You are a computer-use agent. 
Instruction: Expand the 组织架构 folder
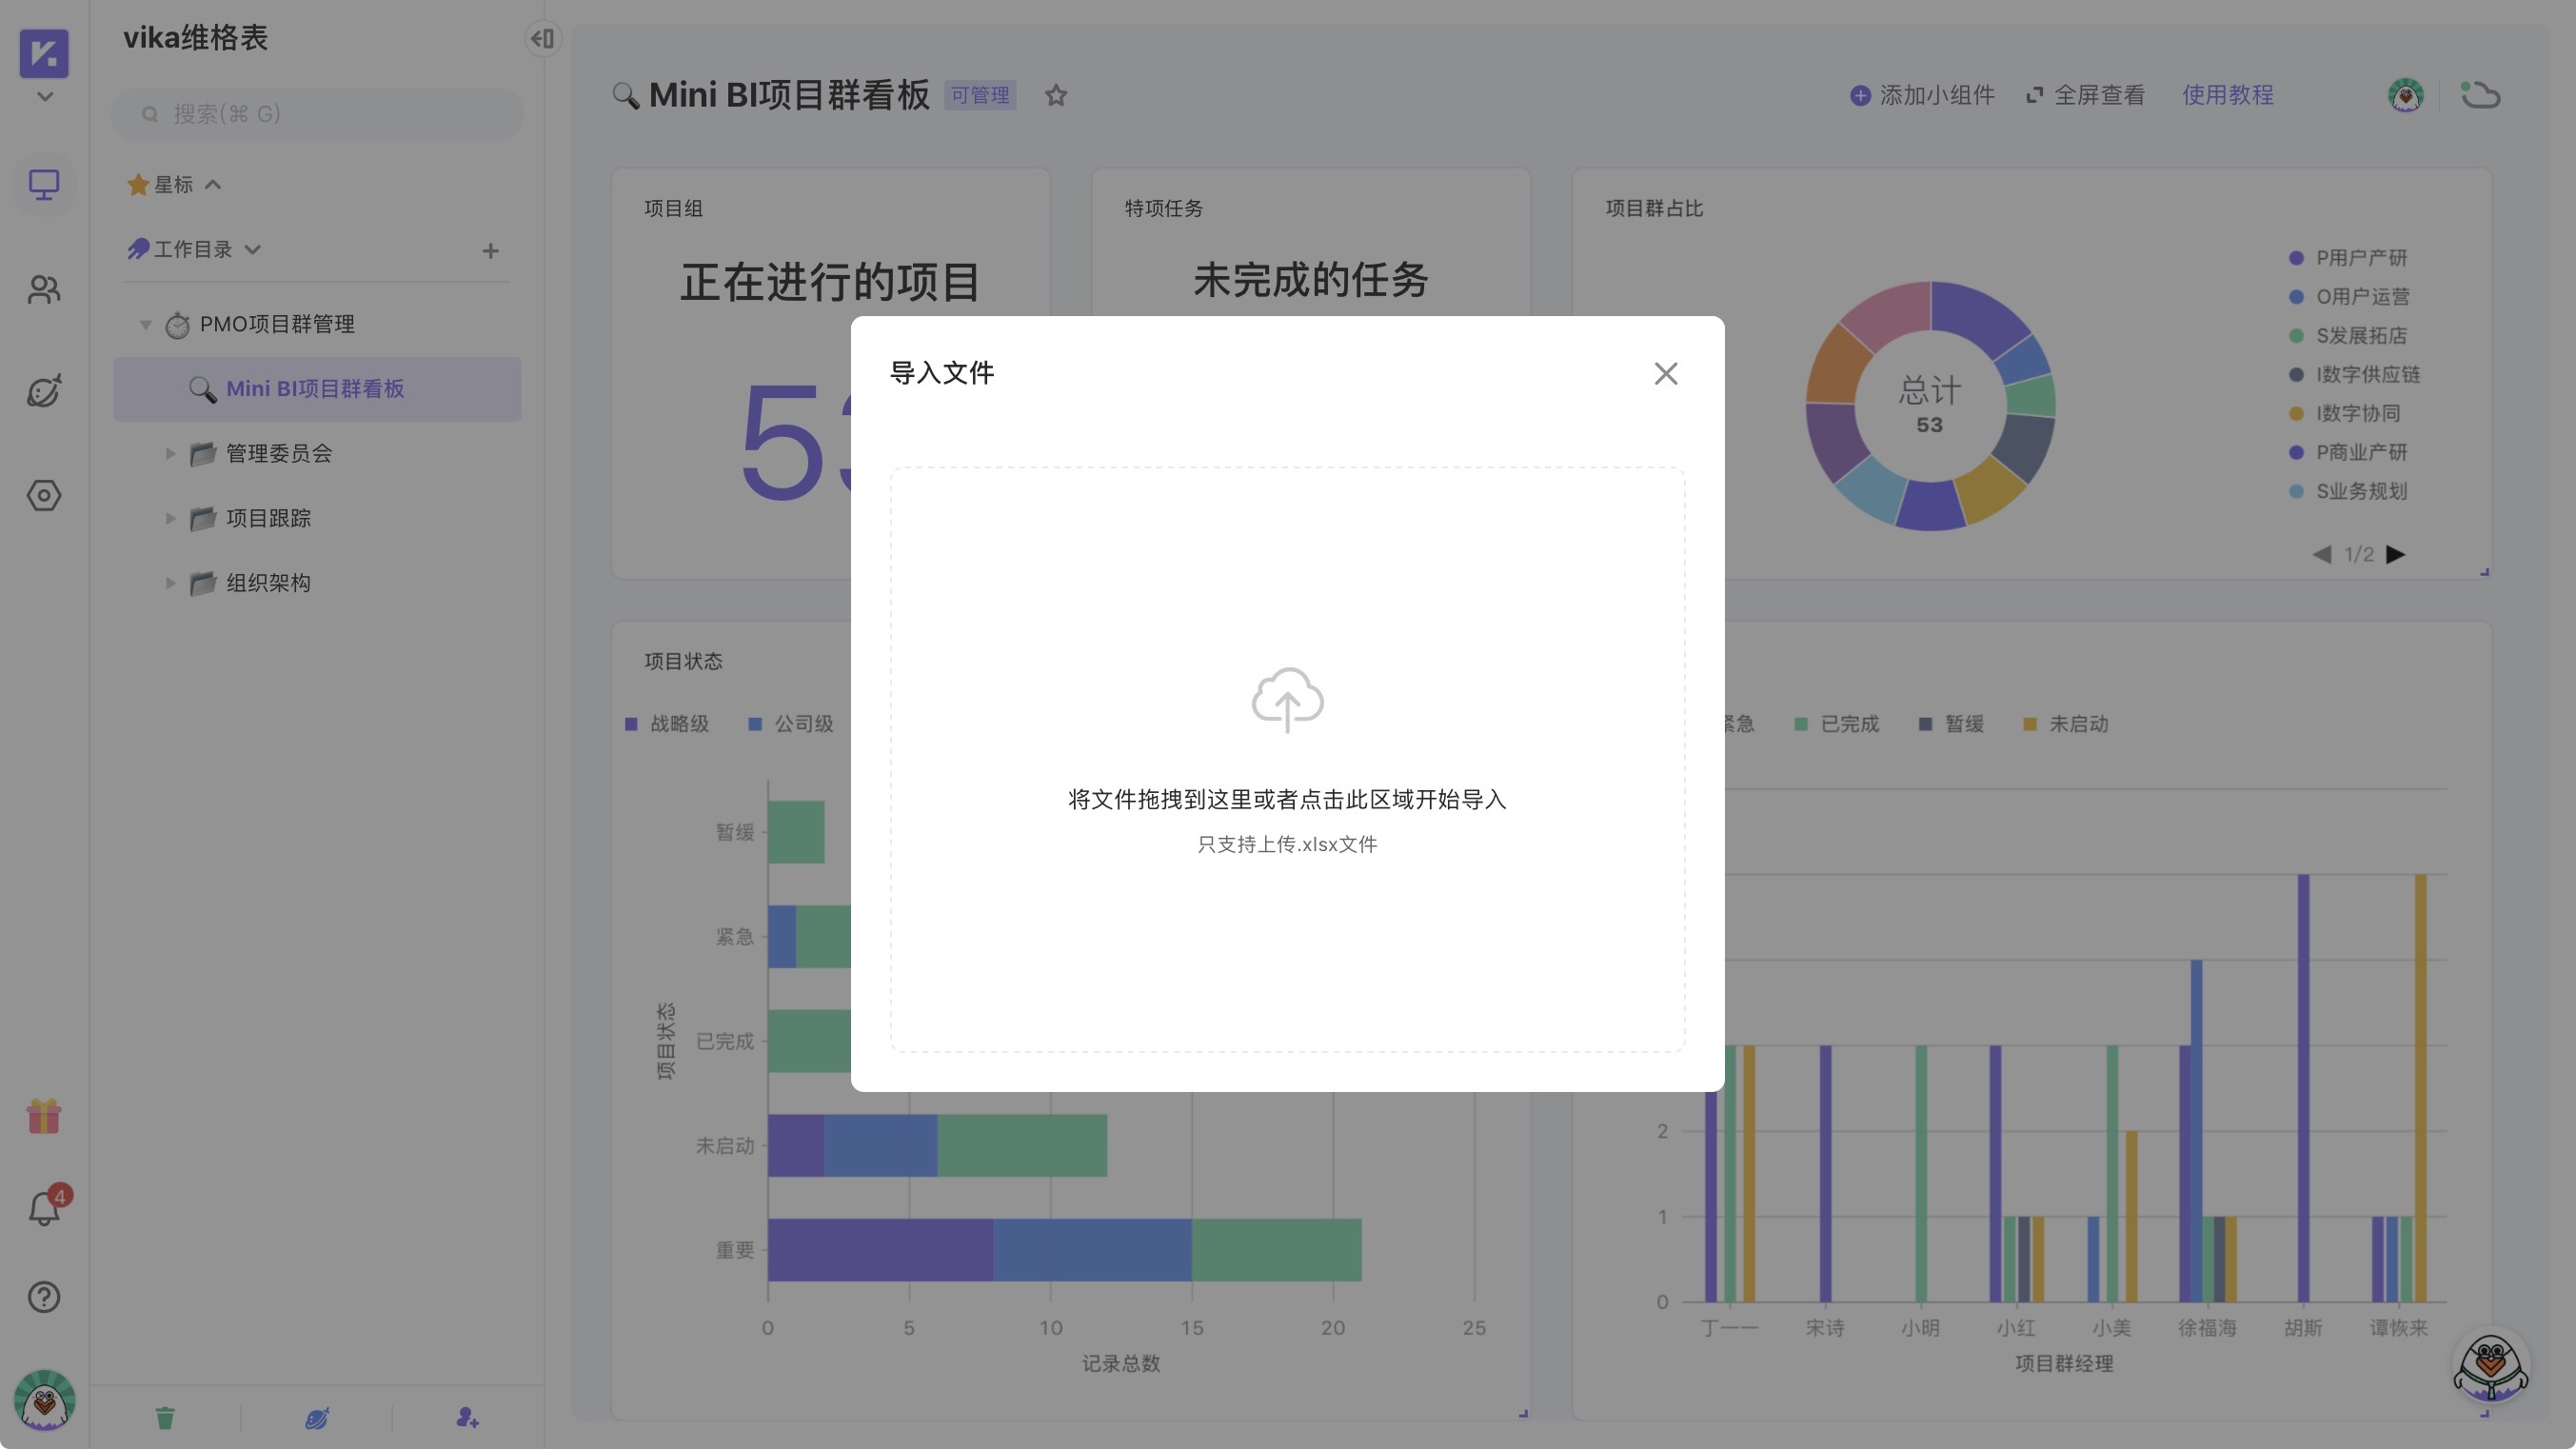pos(170,583)
